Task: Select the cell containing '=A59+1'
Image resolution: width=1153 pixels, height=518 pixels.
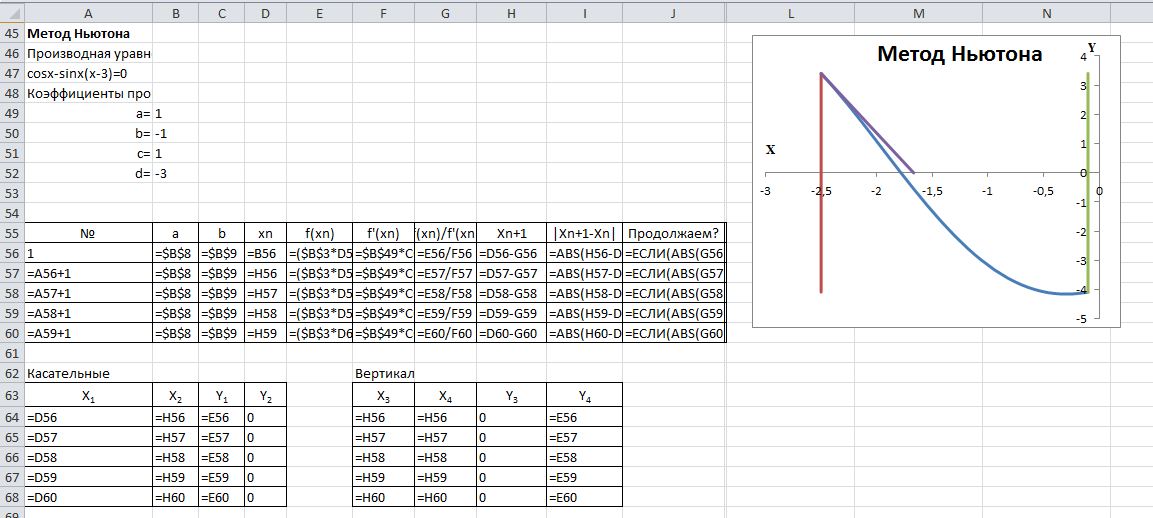Action: pos(88,333)
